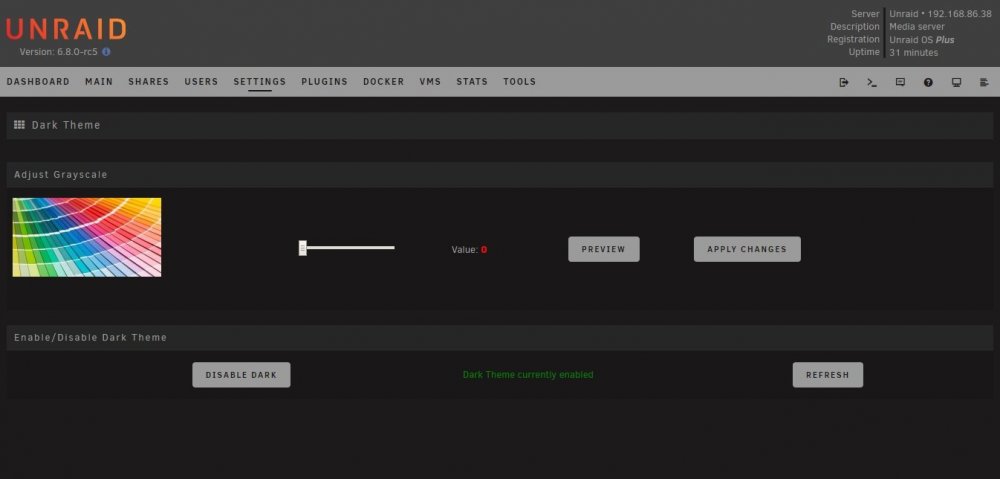The width and height of the screenshot is (1000, 479).
Task: Switch to the Users tab
Action: pyautogui.click(x=202, y=82)
